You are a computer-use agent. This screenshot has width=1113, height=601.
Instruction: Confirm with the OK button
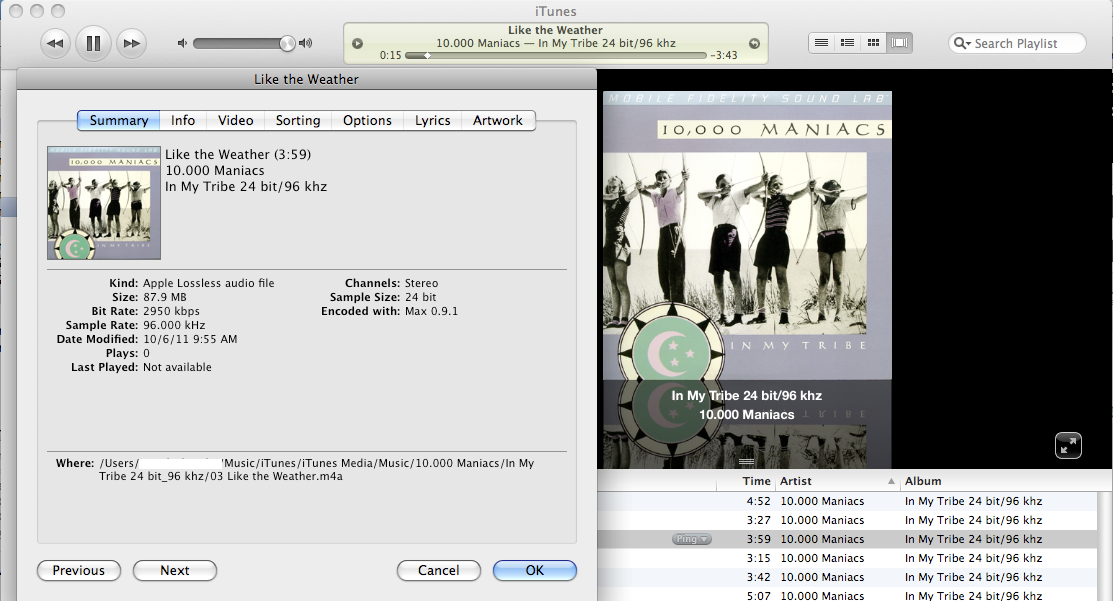pos(534,570)
